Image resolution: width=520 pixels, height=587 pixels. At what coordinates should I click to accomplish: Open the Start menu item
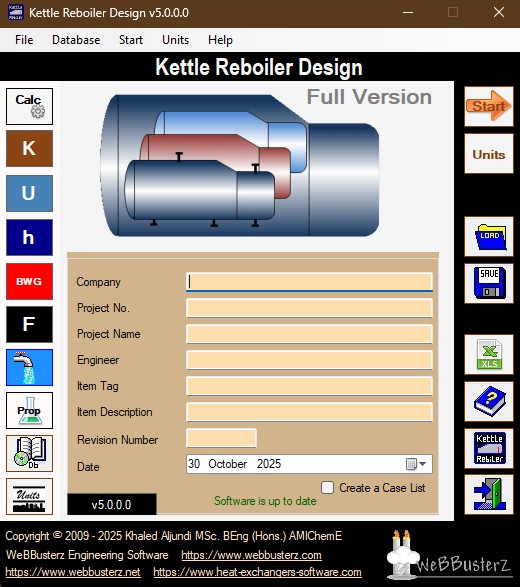(131, 40)
